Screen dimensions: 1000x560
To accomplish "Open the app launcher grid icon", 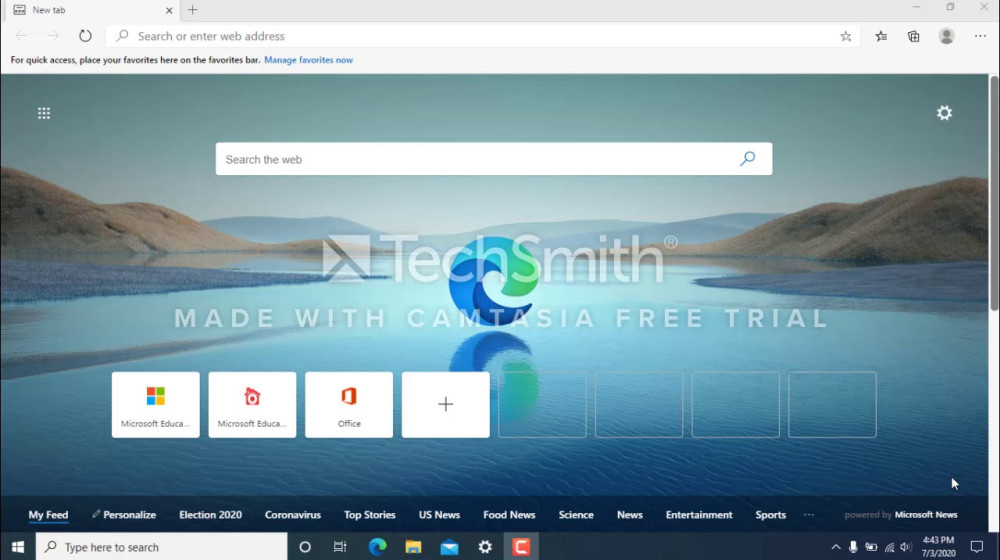I will (x=44, y=114).
